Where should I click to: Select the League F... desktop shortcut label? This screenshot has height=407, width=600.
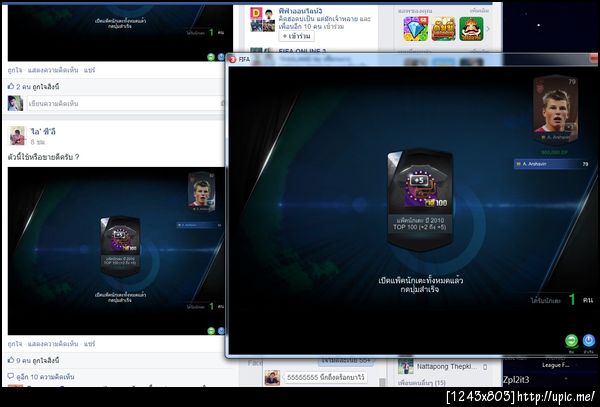(555, 365)
